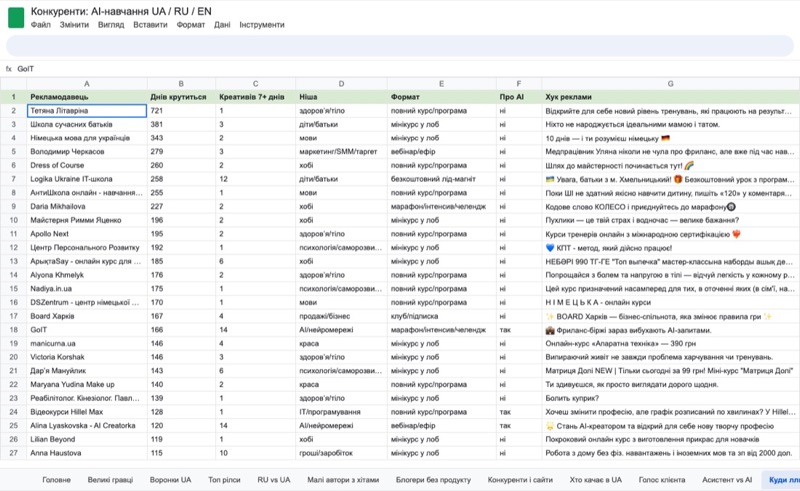Switch to the Воронки UA sheet tab
This screenshot has width=800, height=491.
(x=170, y=480)
